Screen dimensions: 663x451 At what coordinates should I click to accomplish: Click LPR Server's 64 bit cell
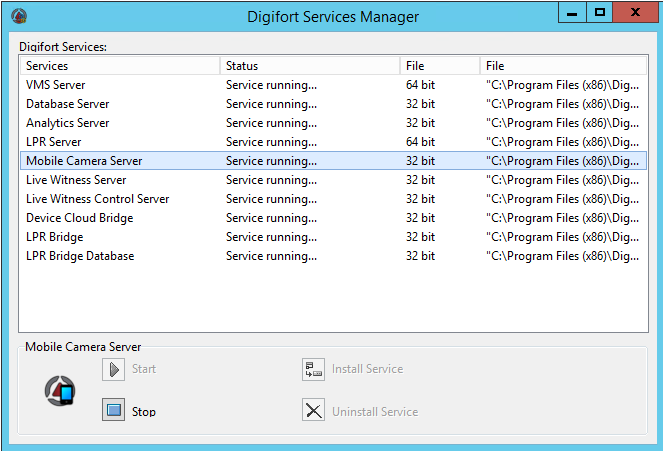point(420,142)
